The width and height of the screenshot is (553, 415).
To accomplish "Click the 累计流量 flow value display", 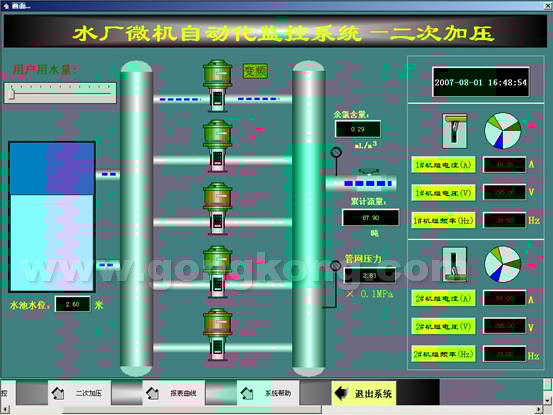I will (x=371, y=218).
